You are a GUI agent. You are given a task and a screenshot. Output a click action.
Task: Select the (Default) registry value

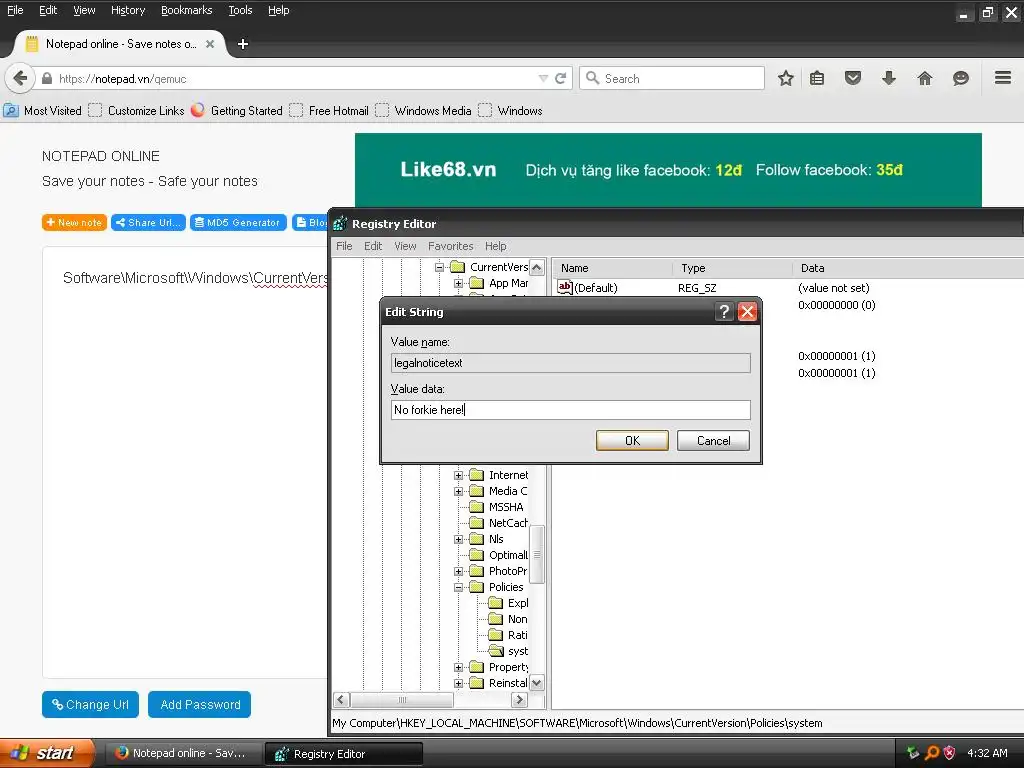(588, 288)
